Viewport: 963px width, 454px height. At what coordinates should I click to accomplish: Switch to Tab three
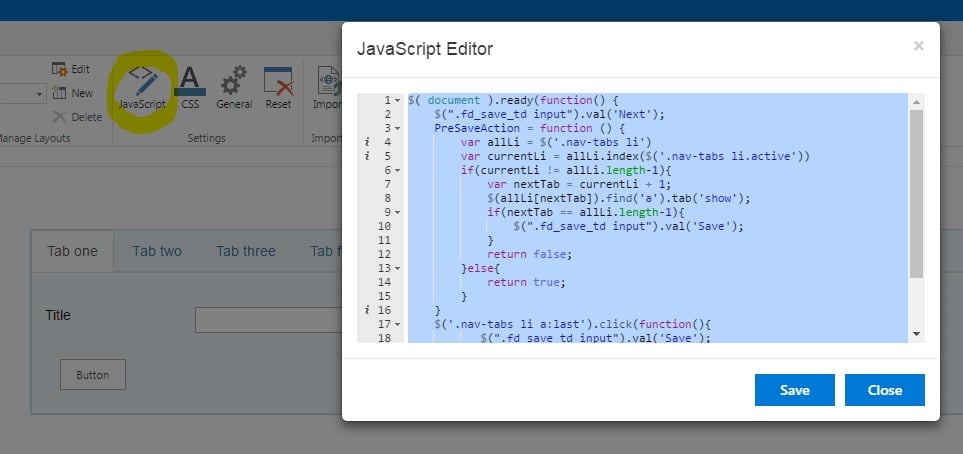pos(246,251)
